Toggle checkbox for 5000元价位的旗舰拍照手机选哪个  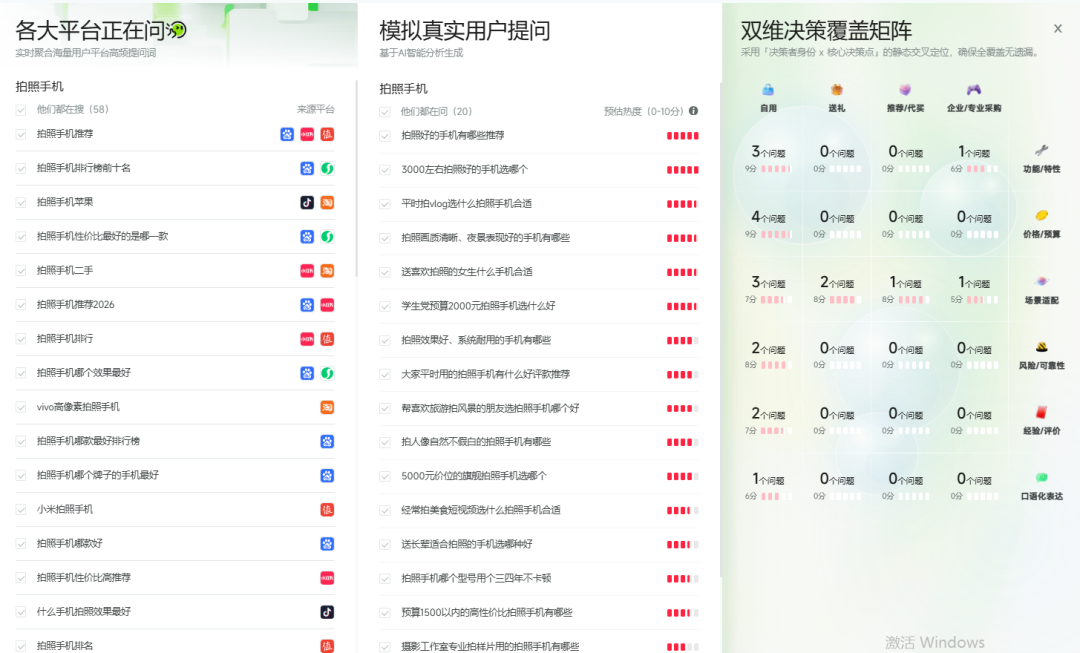pos(385,477)
